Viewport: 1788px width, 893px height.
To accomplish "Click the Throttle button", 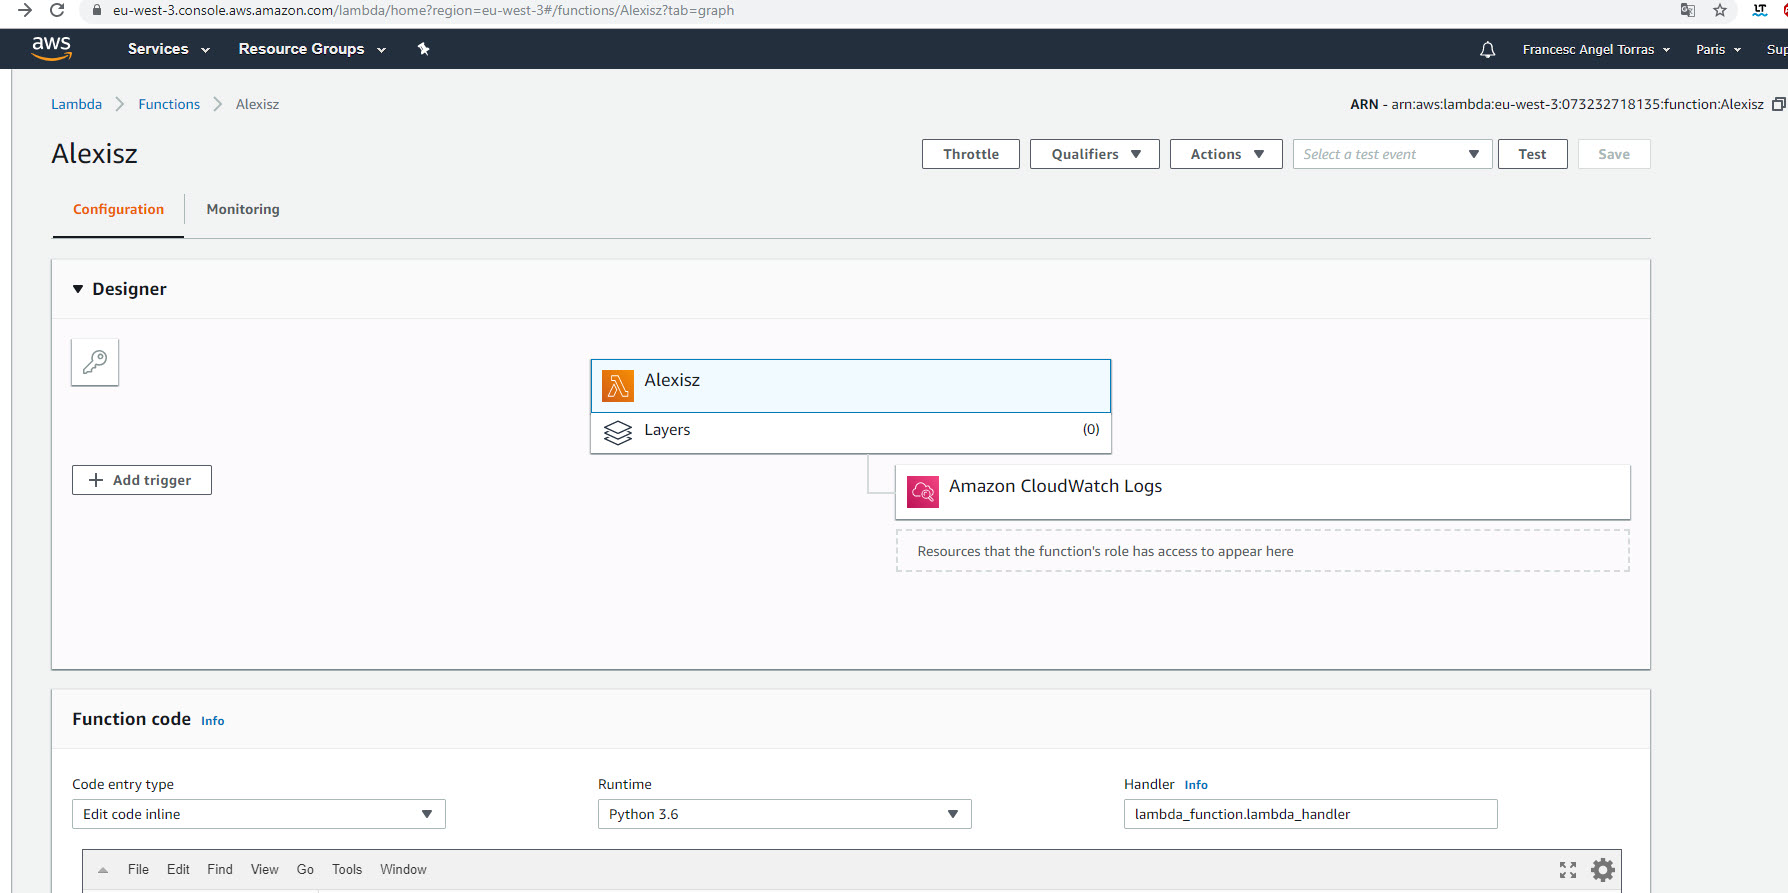I will coord(971,154).
